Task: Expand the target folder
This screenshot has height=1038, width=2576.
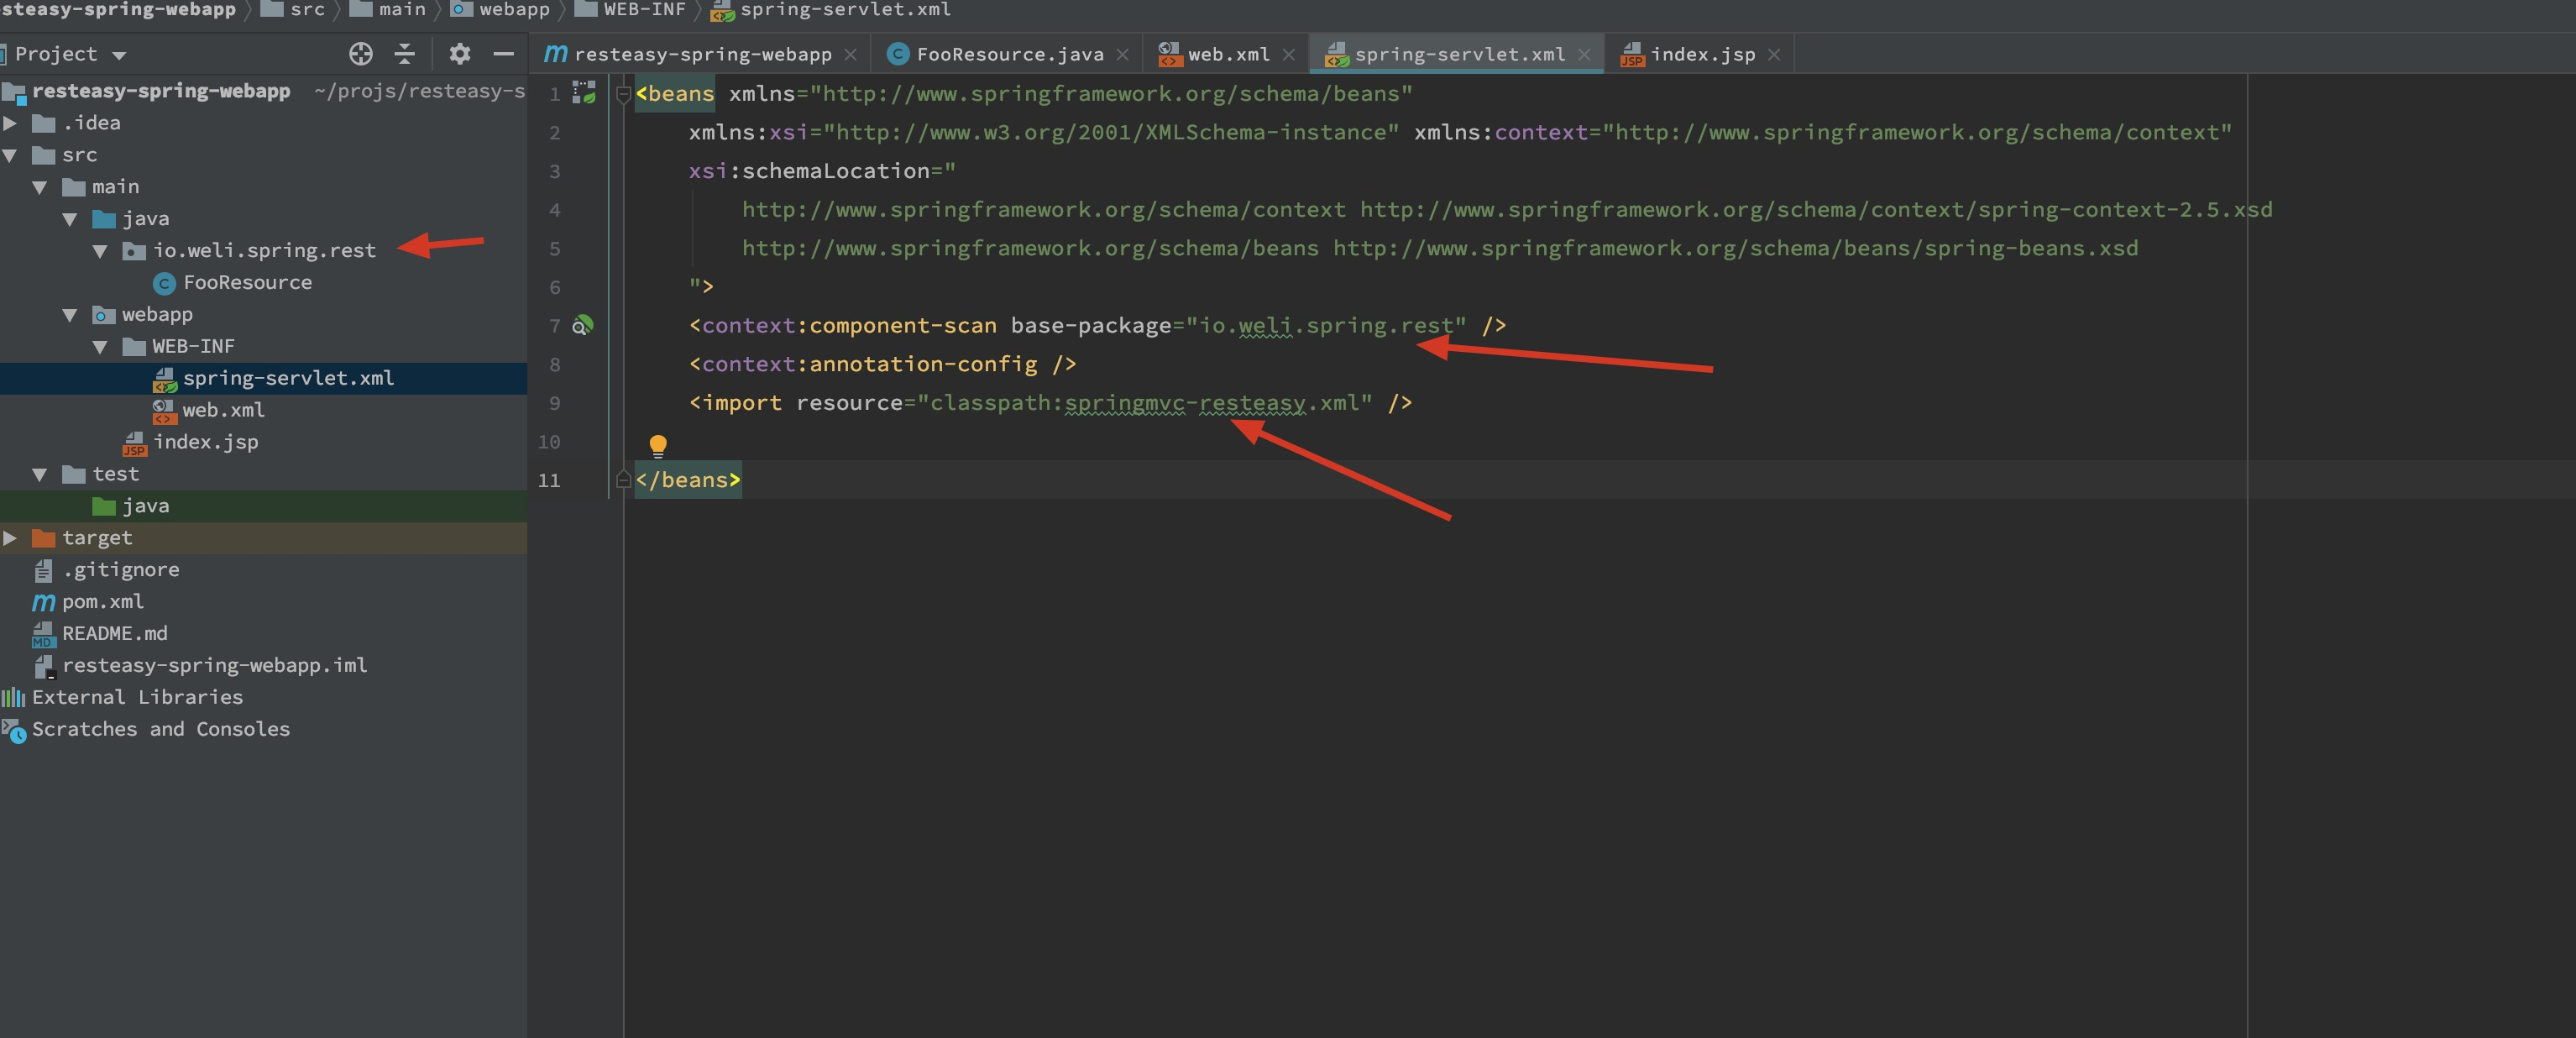Action: click(x=10, y=538)
